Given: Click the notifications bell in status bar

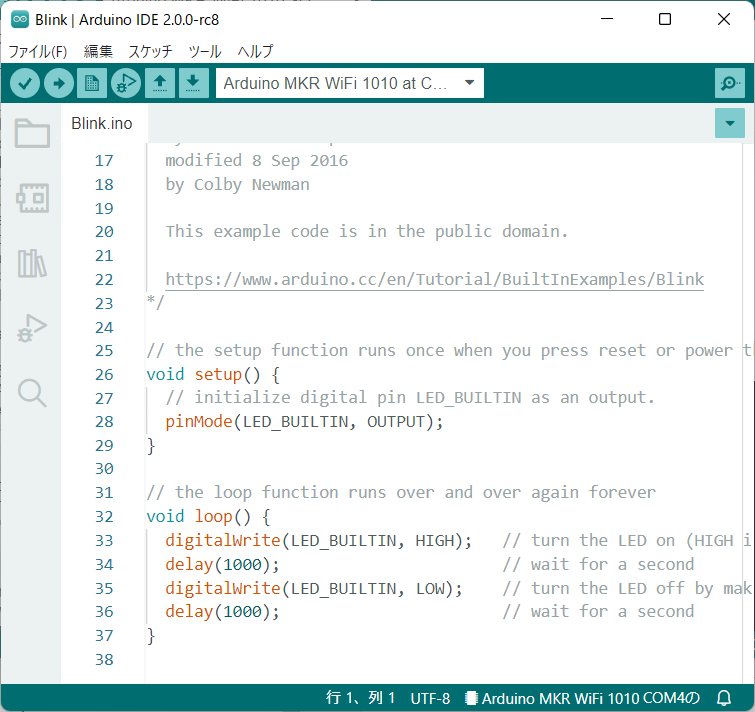Looking at the screenshot, I should [724, 699].
